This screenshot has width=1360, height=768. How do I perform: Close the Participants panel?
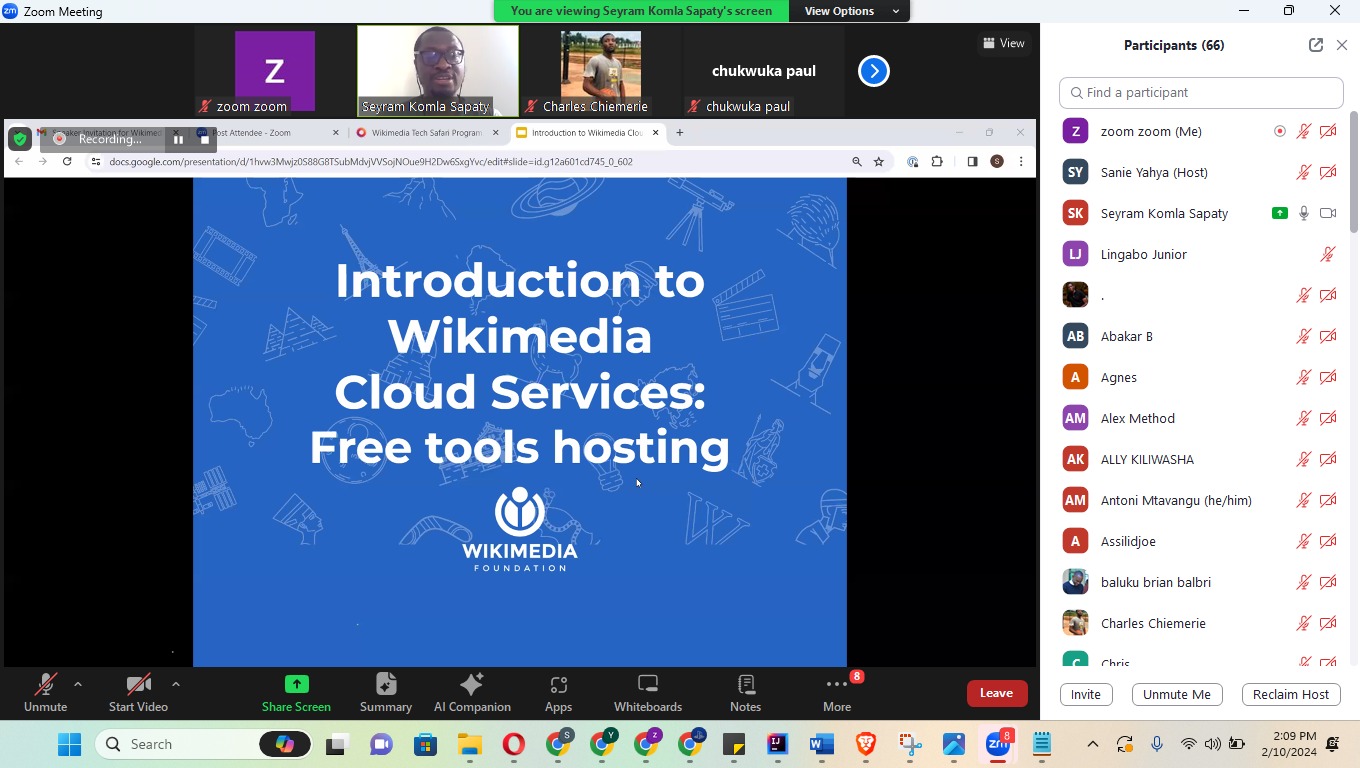(x=1342, y=45)
